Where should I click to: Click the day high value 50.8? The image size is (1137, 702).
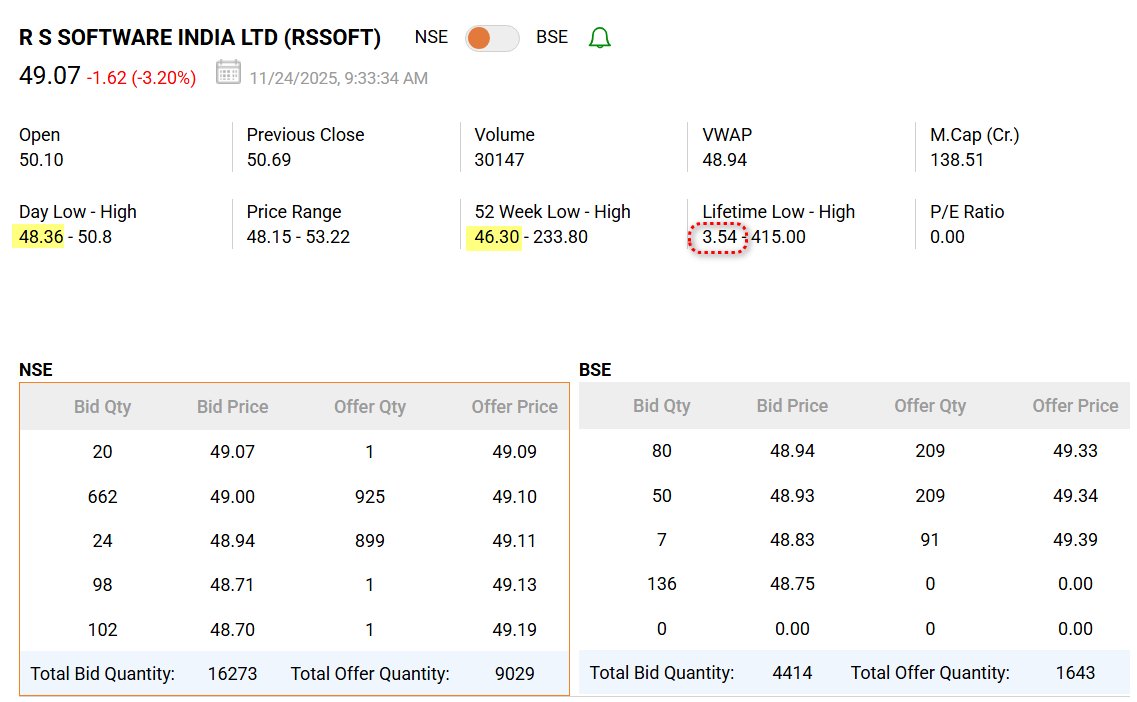[94, 237]
